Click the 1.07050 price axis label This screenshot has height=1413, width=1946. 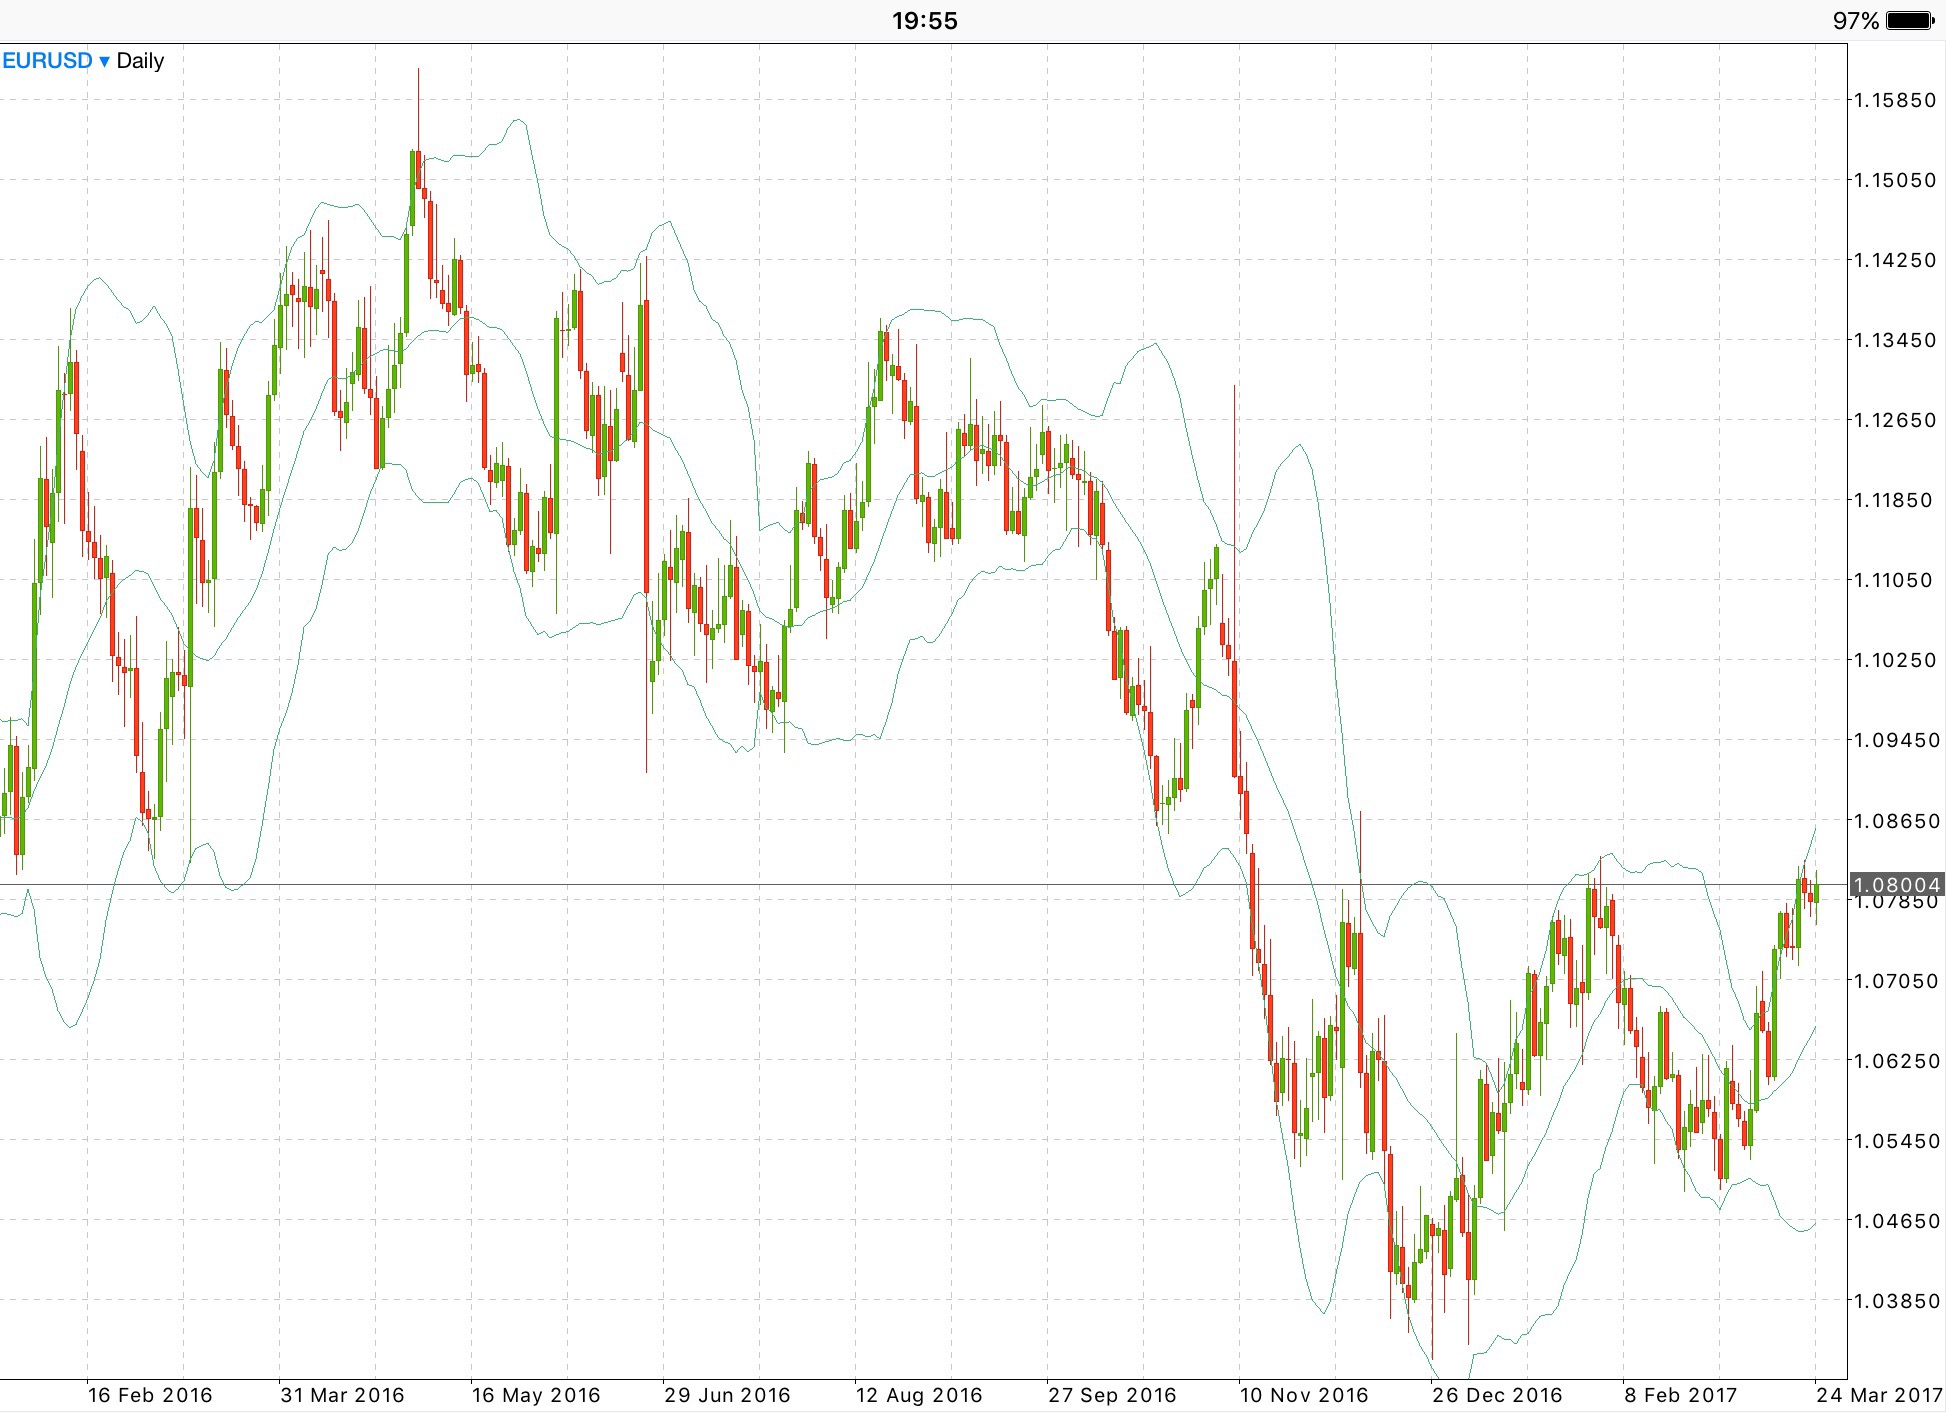pyautogui.click(x=1897, y=981)
